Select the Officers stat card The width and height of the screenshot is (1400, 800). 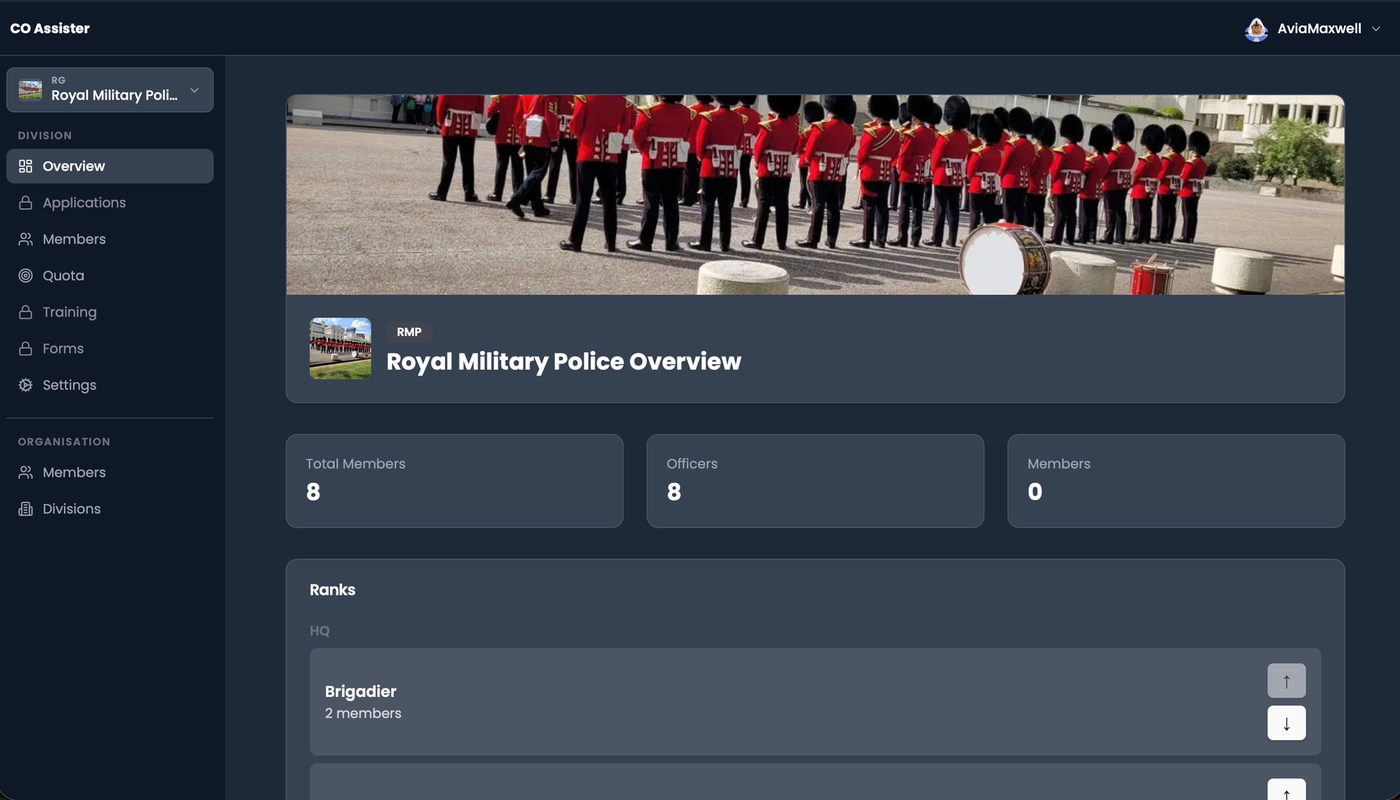point(815,481)
